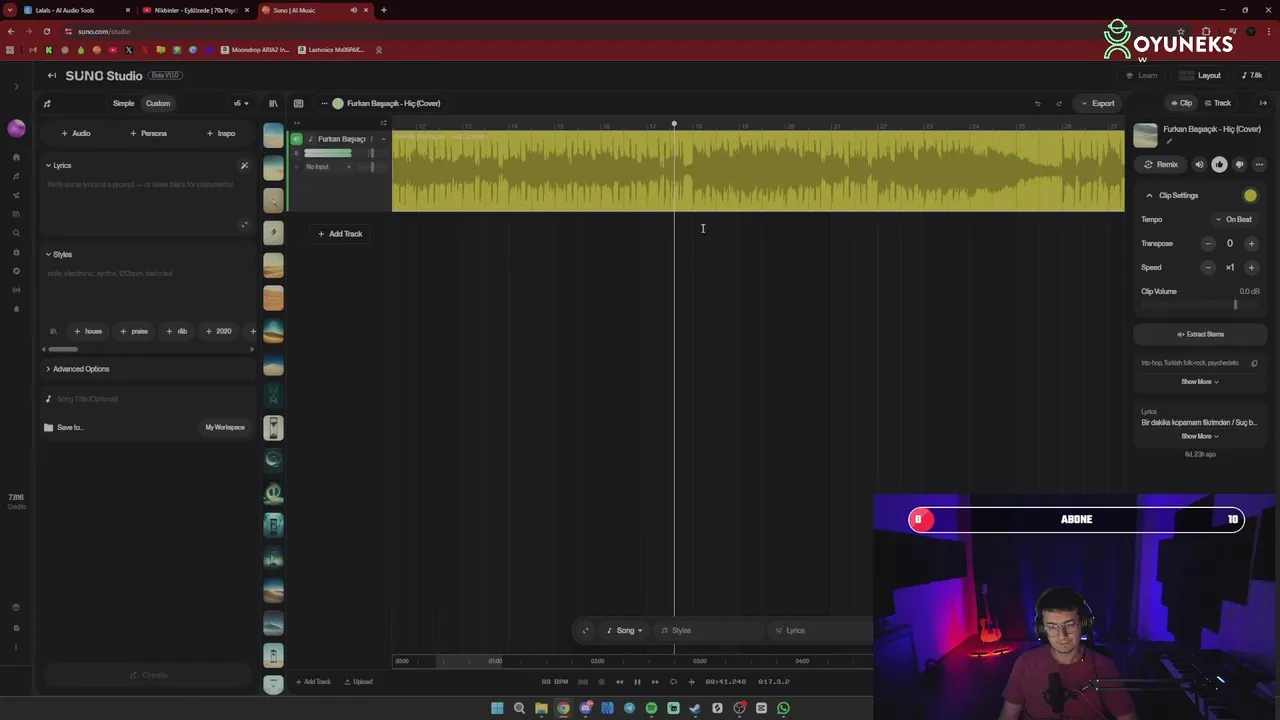The width and height of the screenshot is (1280, 720).
Task: Collapse the Clip Settings section
Action: 1149,196
